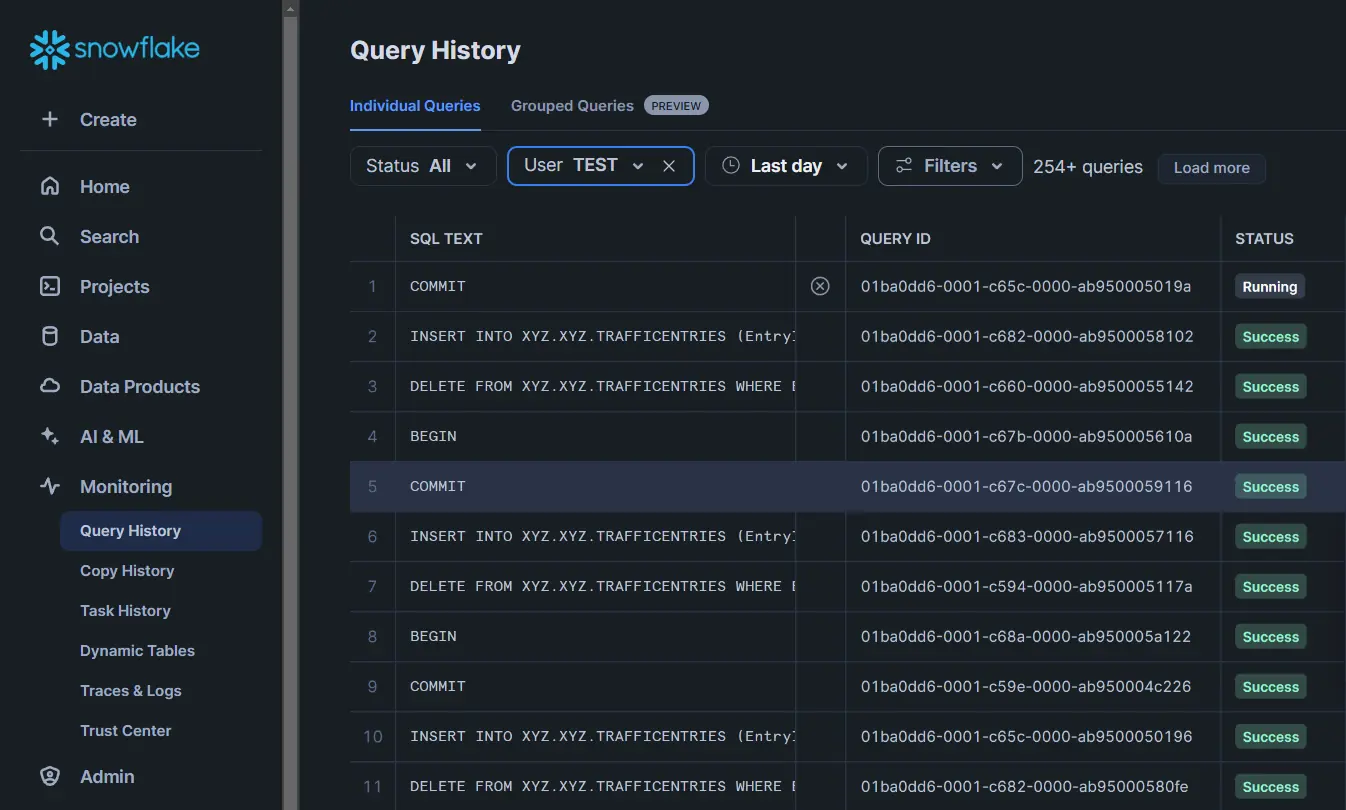Click query ID 01ba0dd6-0001-c65c-0000-ab950005019a

click(1026, 286)
